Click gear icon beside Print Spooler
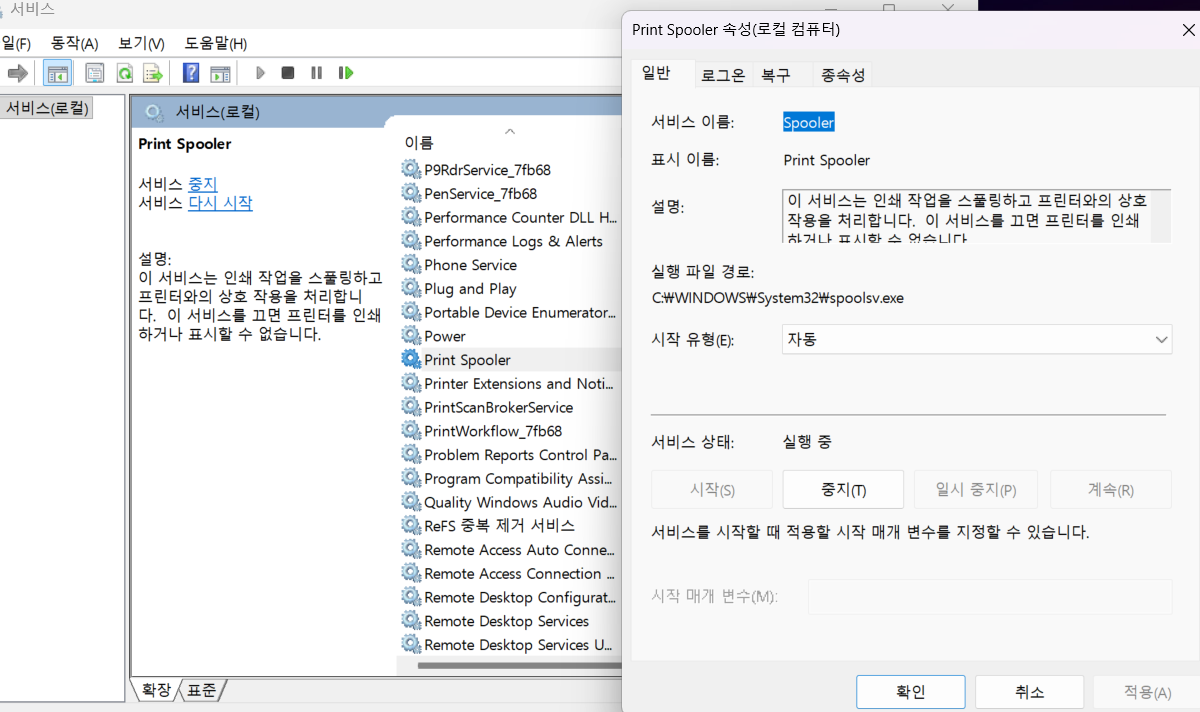Screen dimensions: 1200x712 (x=411, y=360)
